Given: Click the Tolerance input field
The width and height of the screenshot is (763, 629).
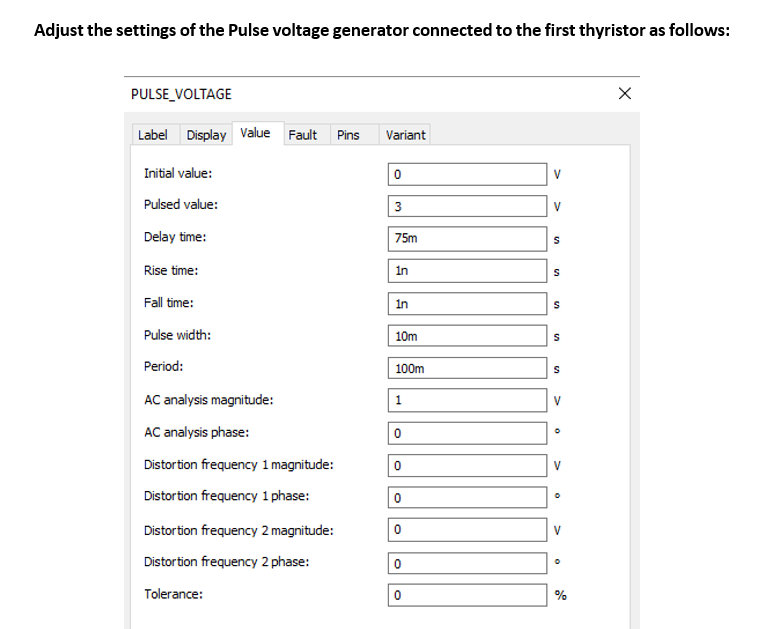Looking at the screenshot, I should coord(468,596).
